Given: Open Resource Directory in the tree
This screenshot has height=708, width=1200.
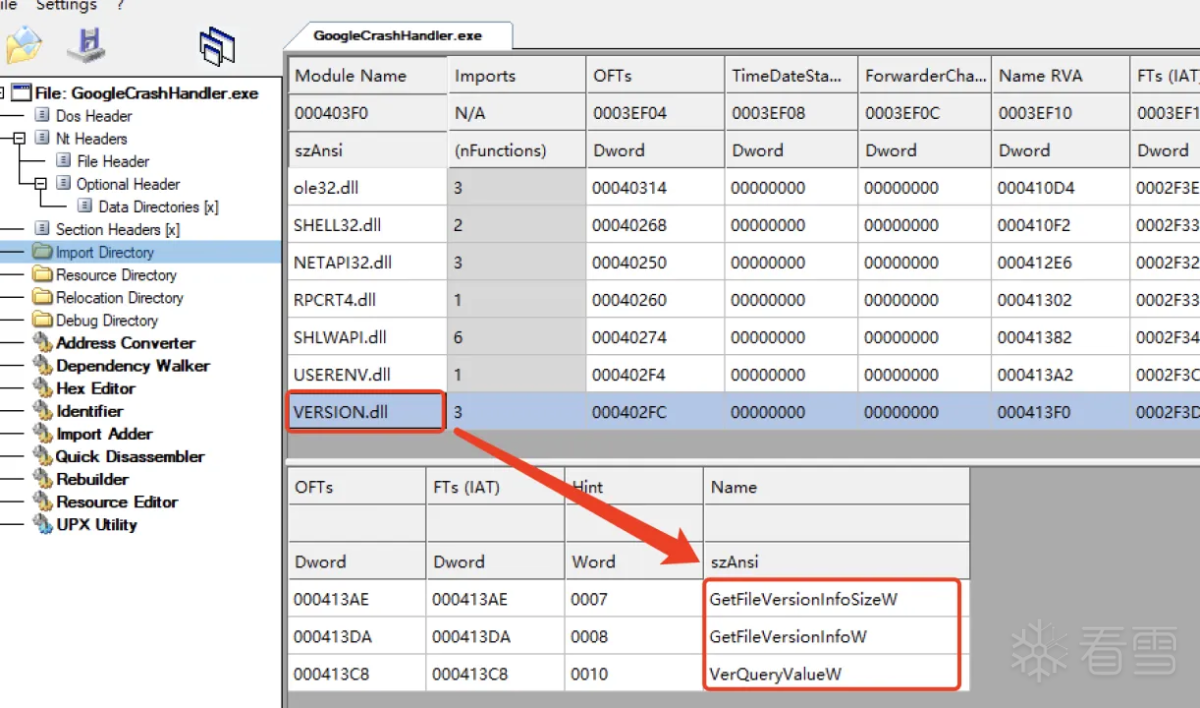Looking at the screenshot, I should click(116, 275).
